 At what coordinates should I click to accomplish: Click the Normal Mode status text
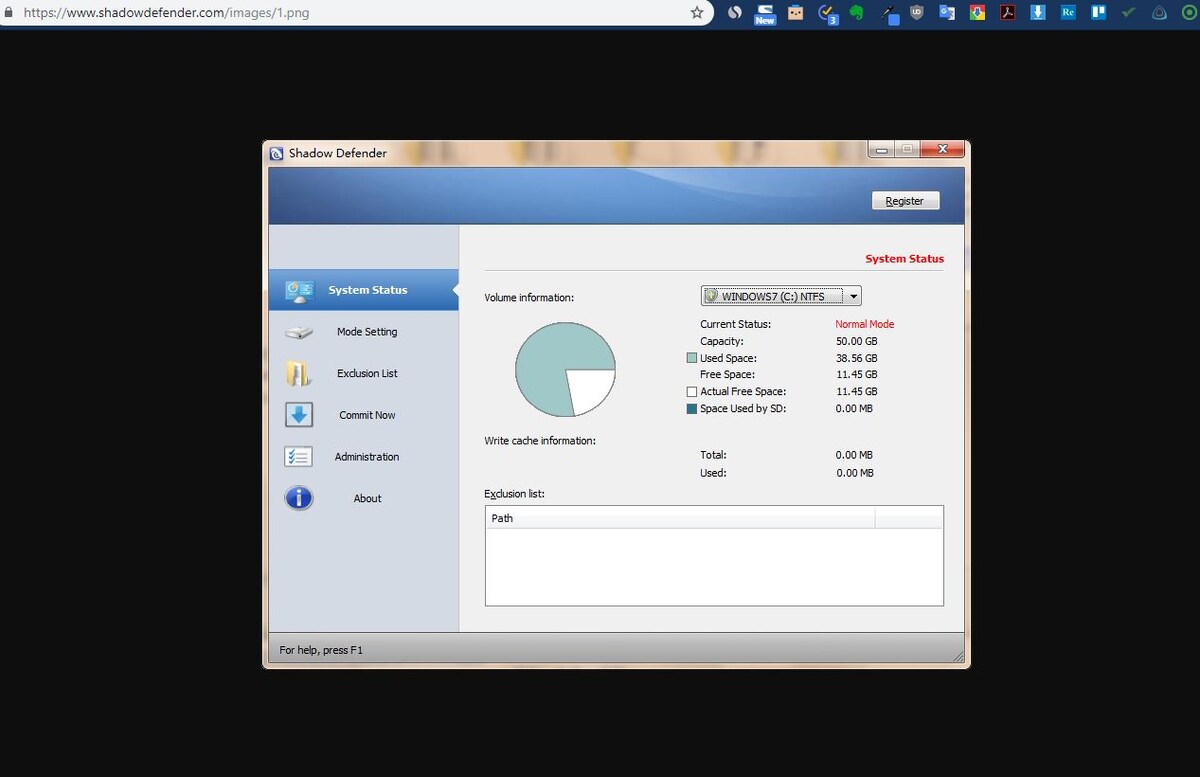click(x=865, y=324)
